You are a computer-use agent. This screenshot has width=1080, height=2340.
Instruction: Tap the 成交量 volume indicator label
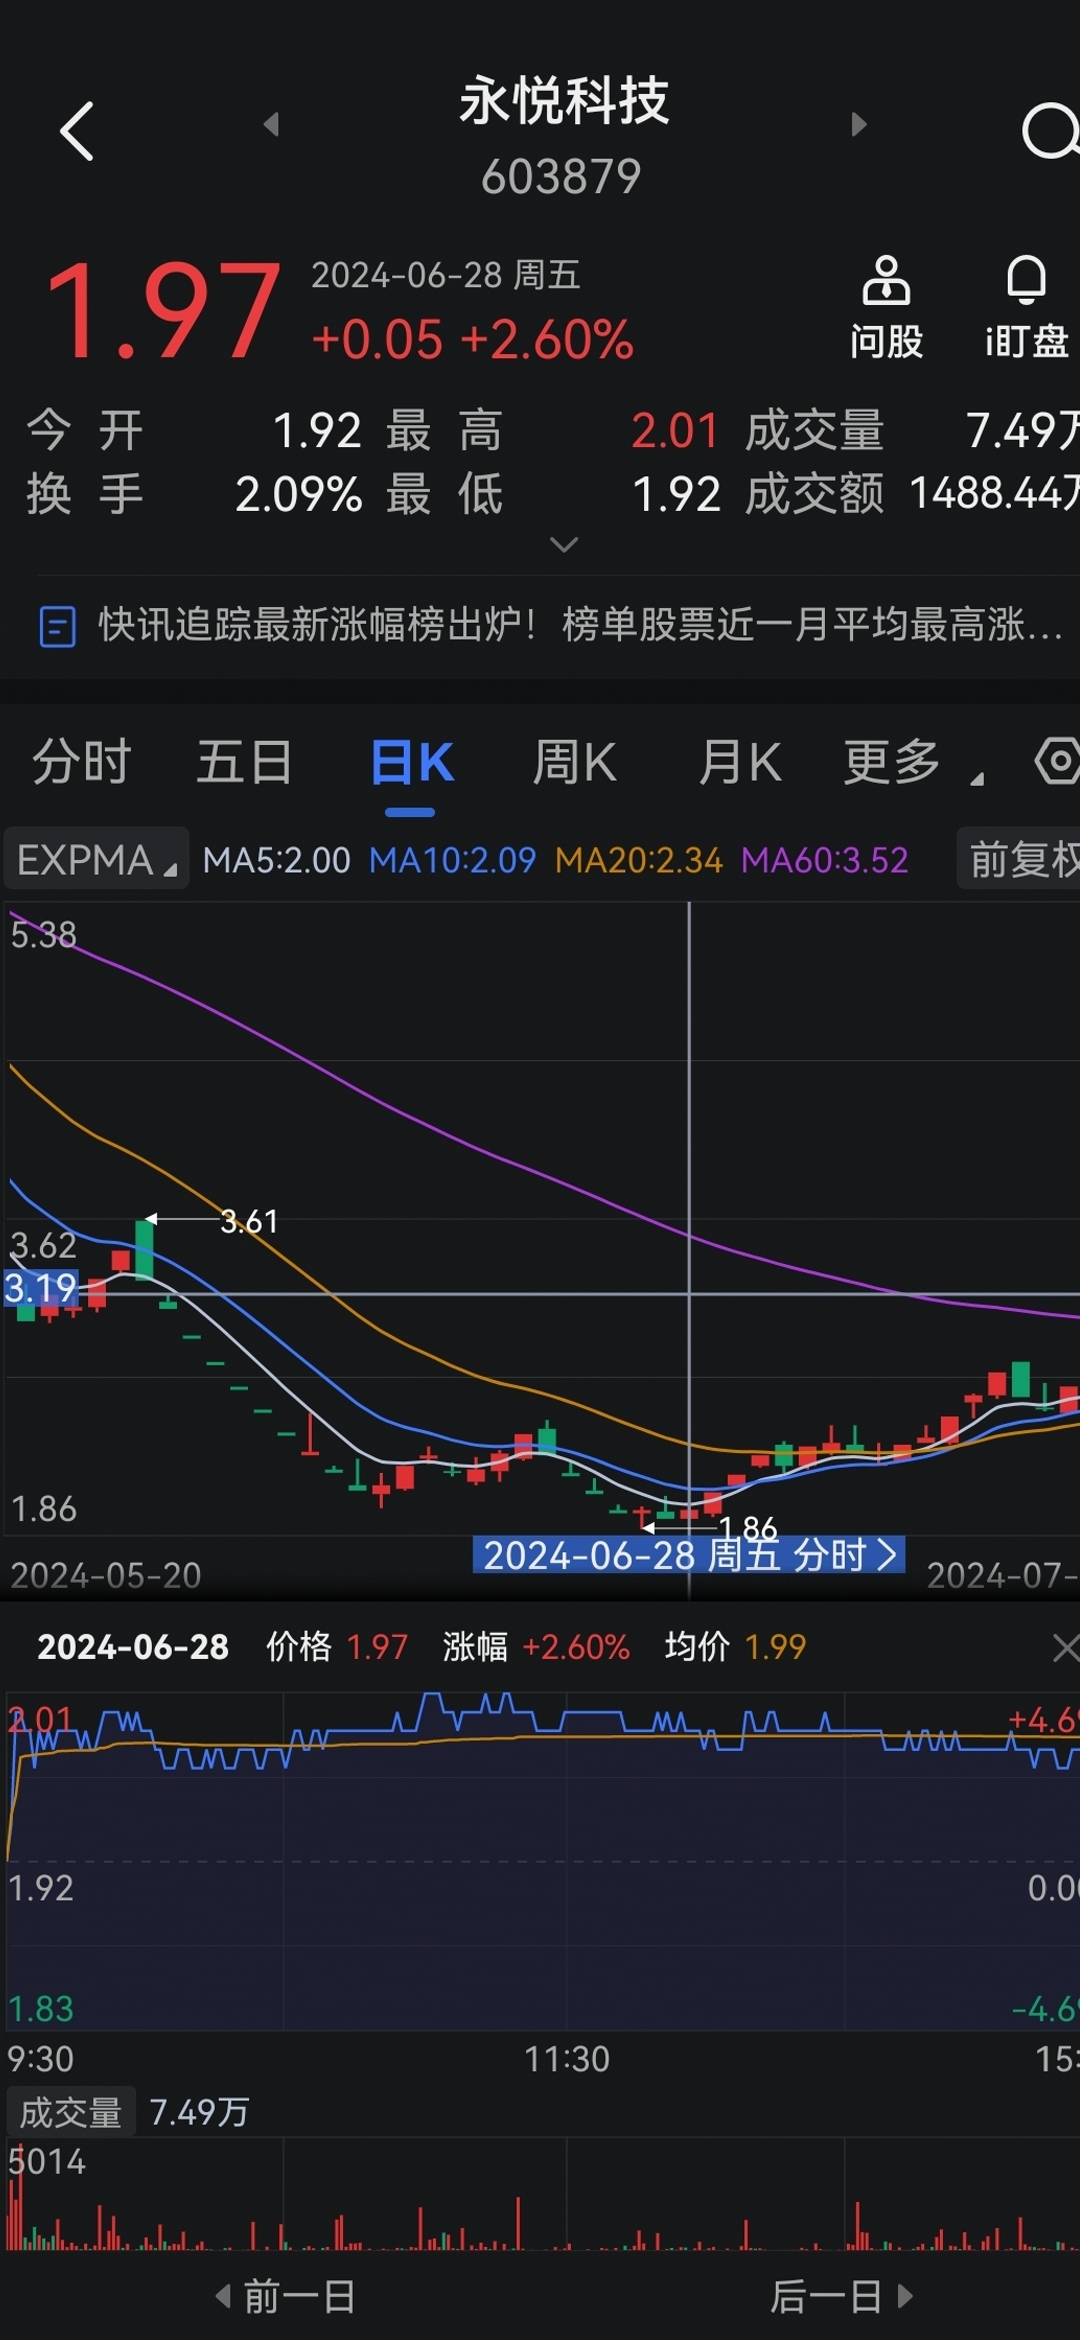(x=71, y=2112)
